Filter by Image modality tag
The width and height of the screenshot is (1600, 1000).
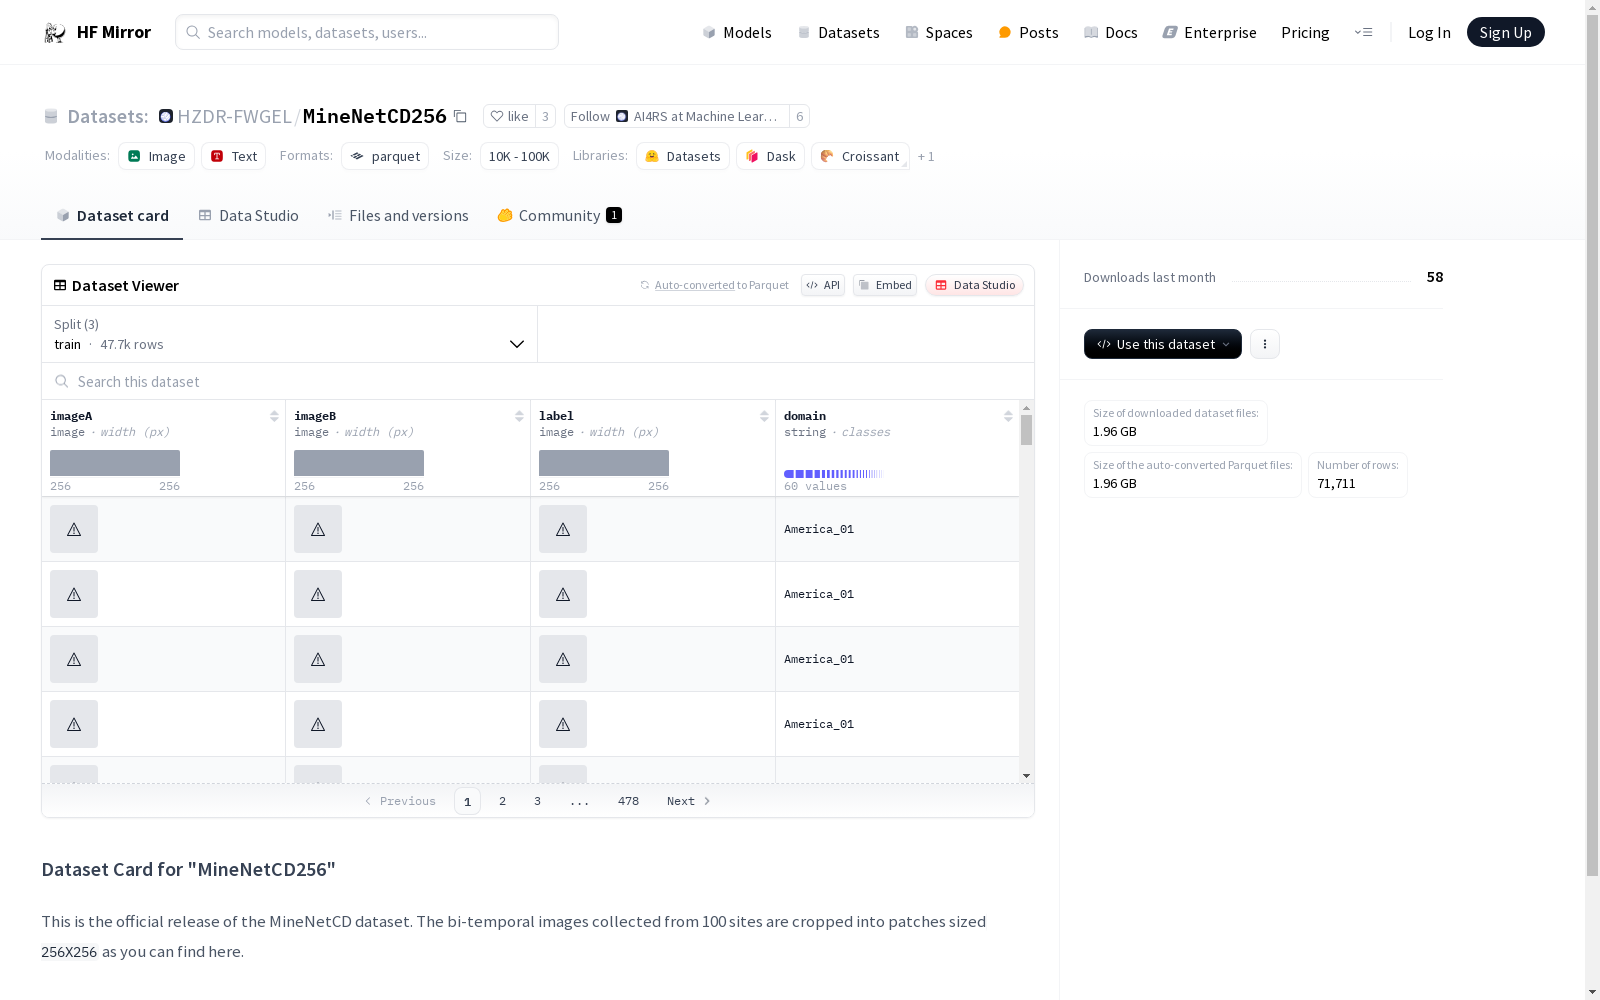click(x=156, y=156)
